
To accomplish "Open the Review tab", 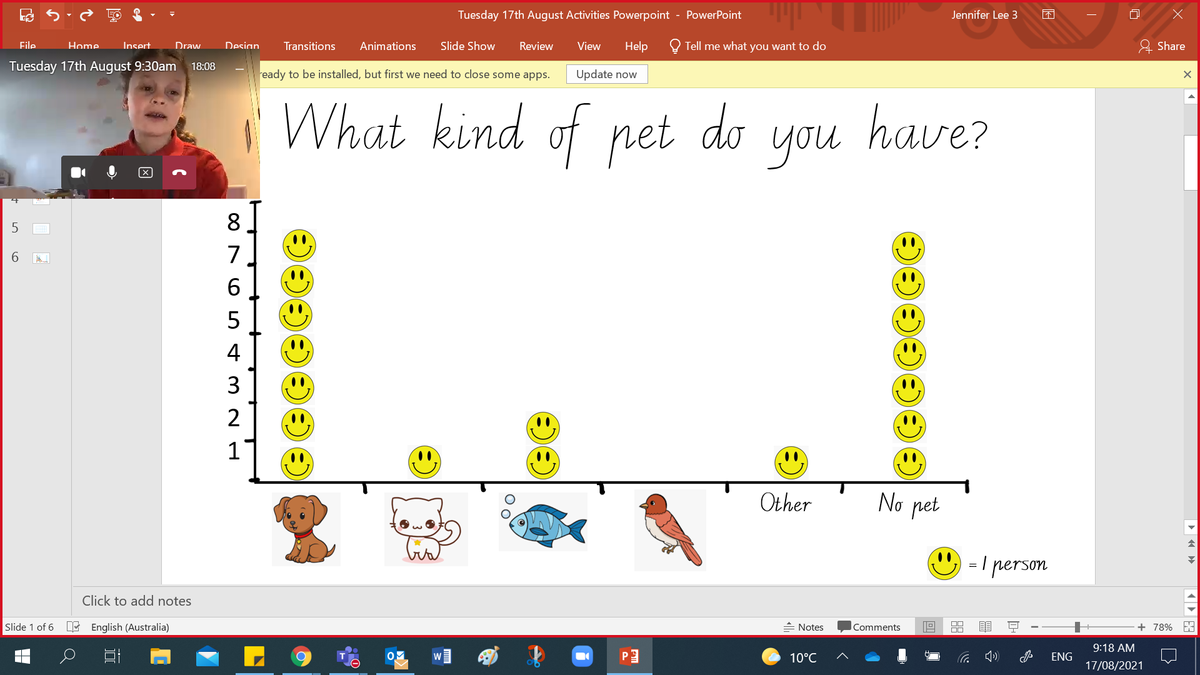I will (536, 46).
